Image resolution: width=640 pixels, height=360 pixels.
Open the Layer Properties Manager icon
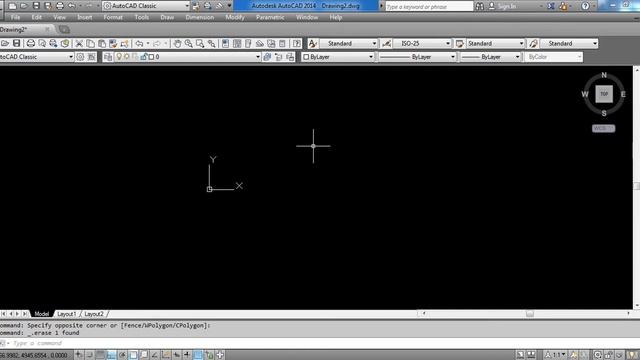(x=108, y=57)
